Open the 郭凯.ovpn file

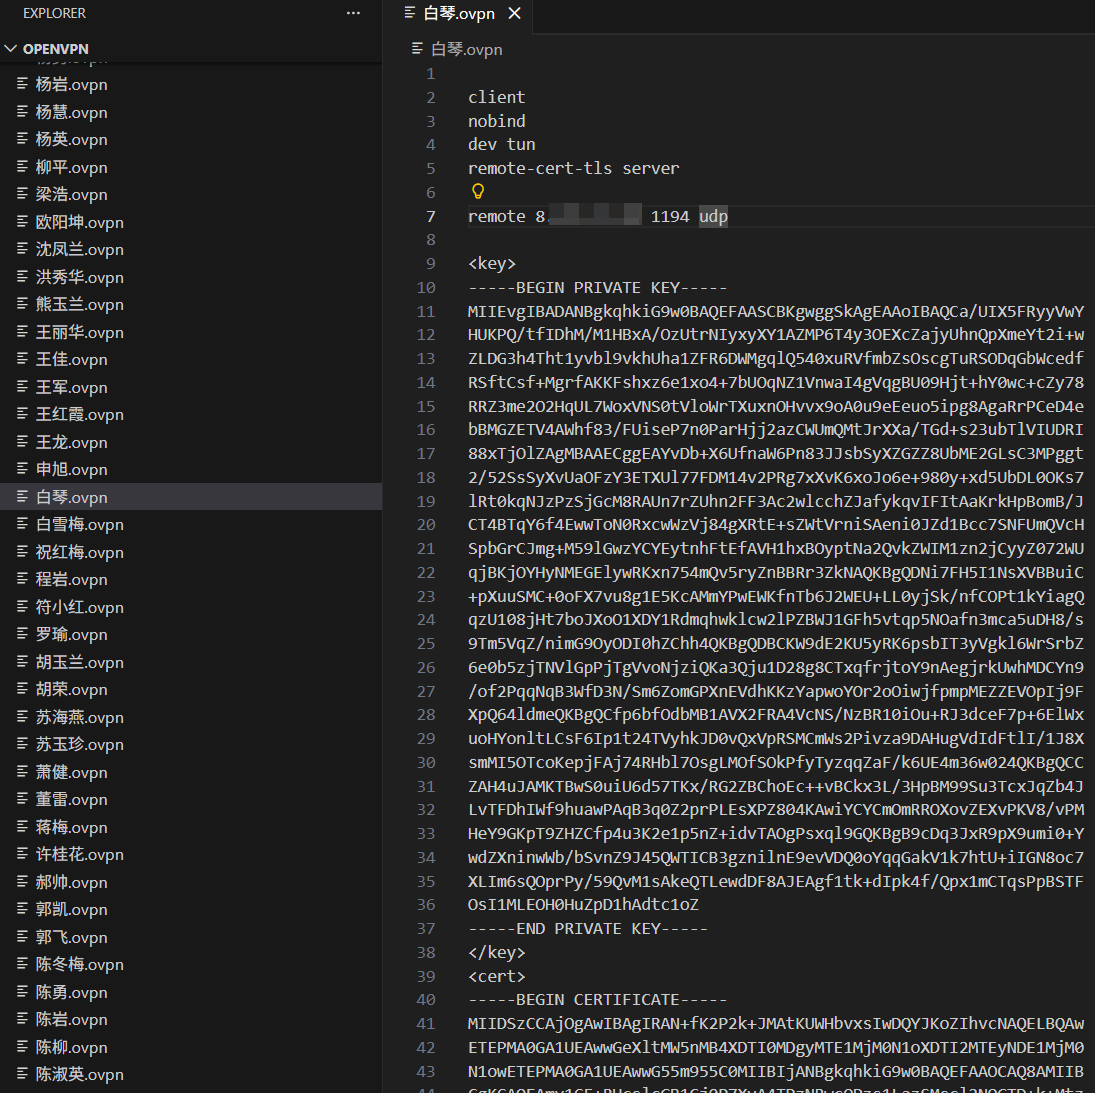click(72, 909)
